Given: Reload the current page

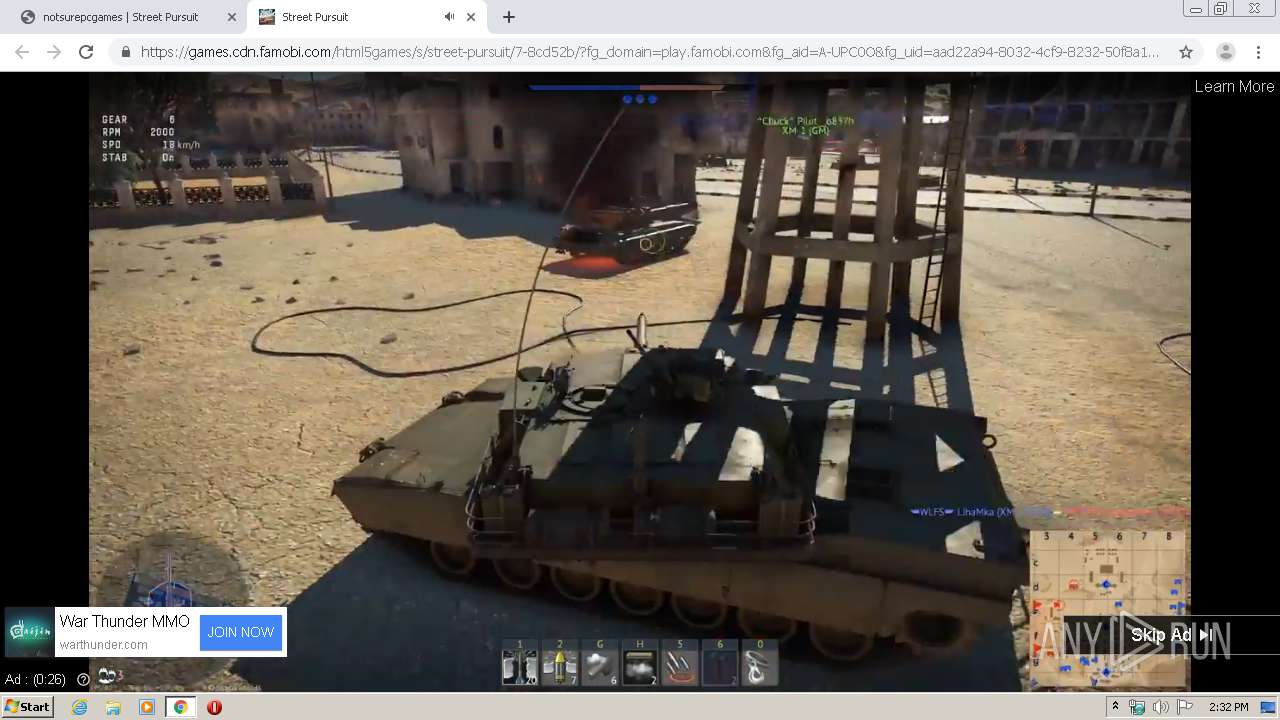Looking at the screenshot, I should tap(86, 52).
